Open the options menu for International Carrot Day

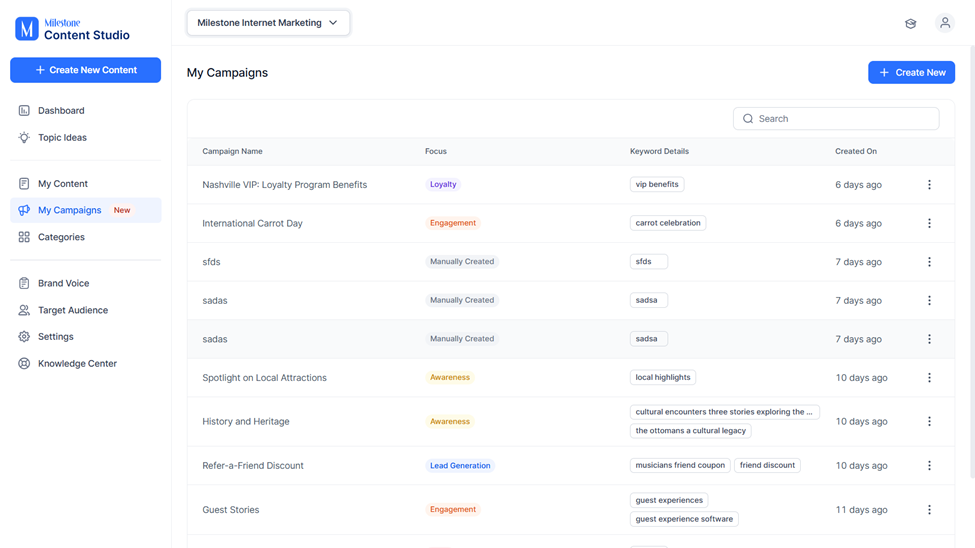929,223
